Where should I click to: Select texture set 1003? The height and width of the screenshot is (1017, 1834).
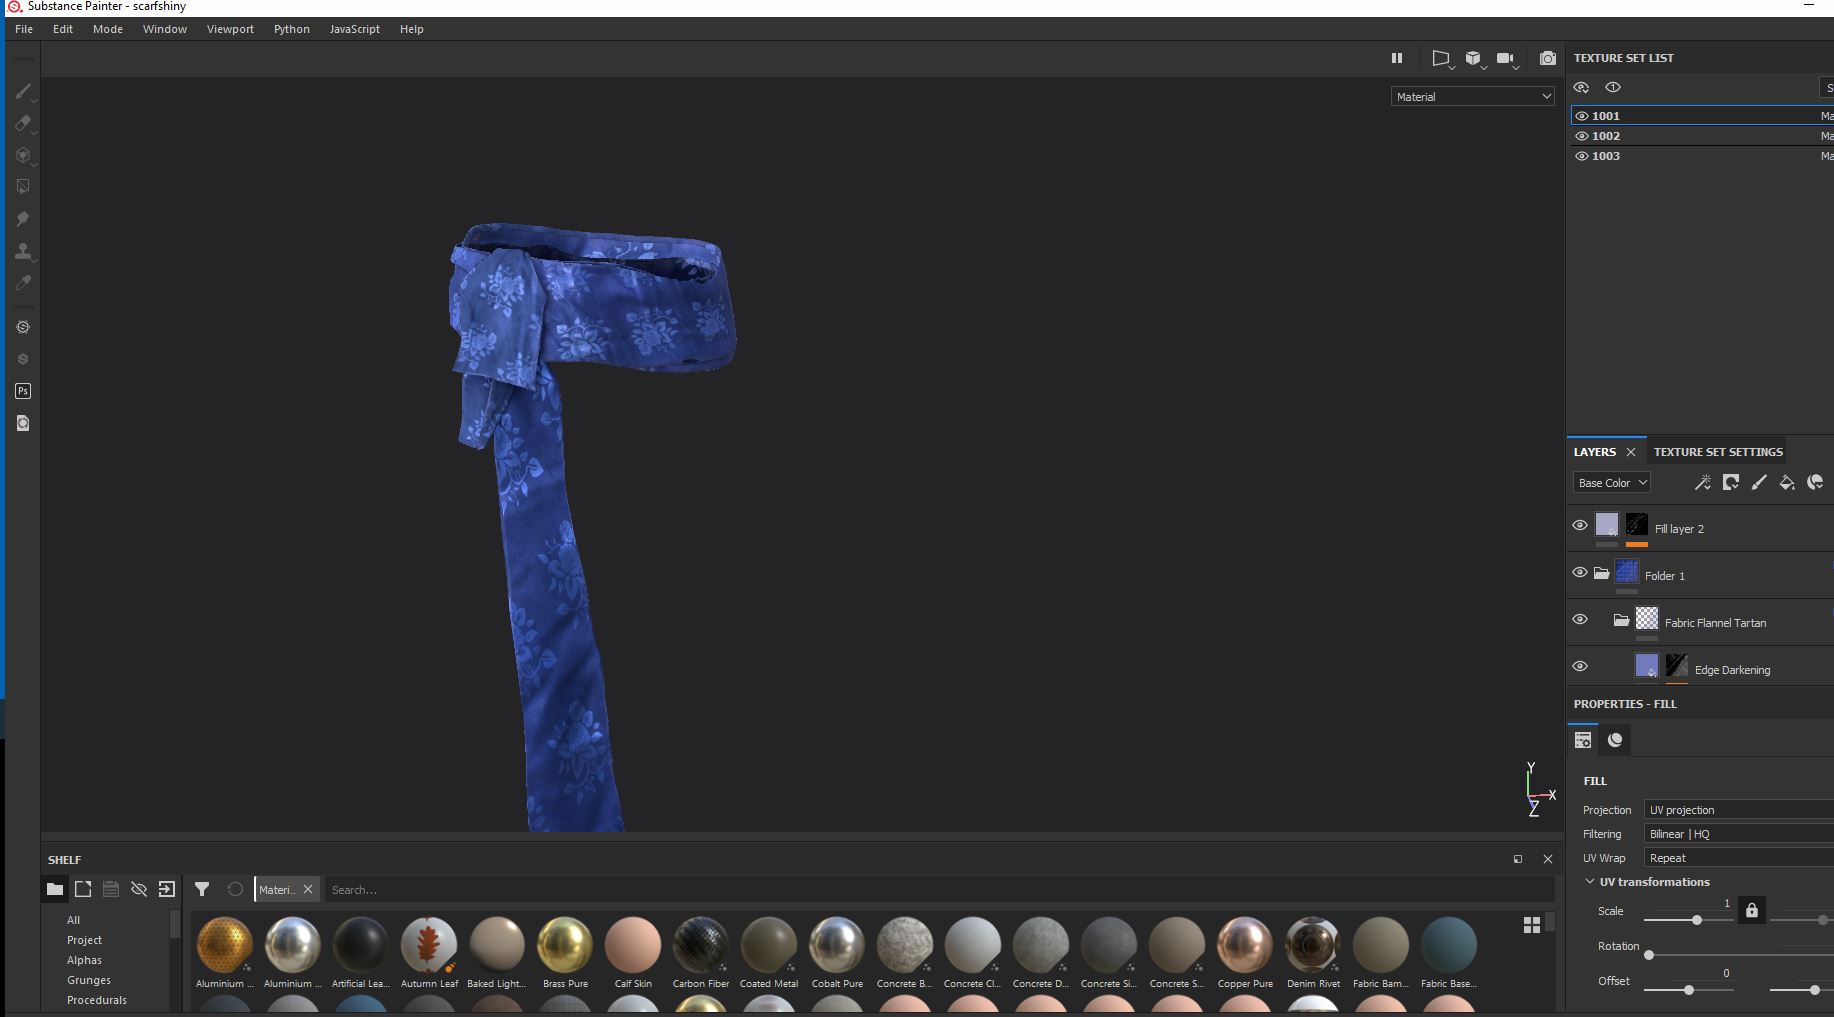point(1702,156)
